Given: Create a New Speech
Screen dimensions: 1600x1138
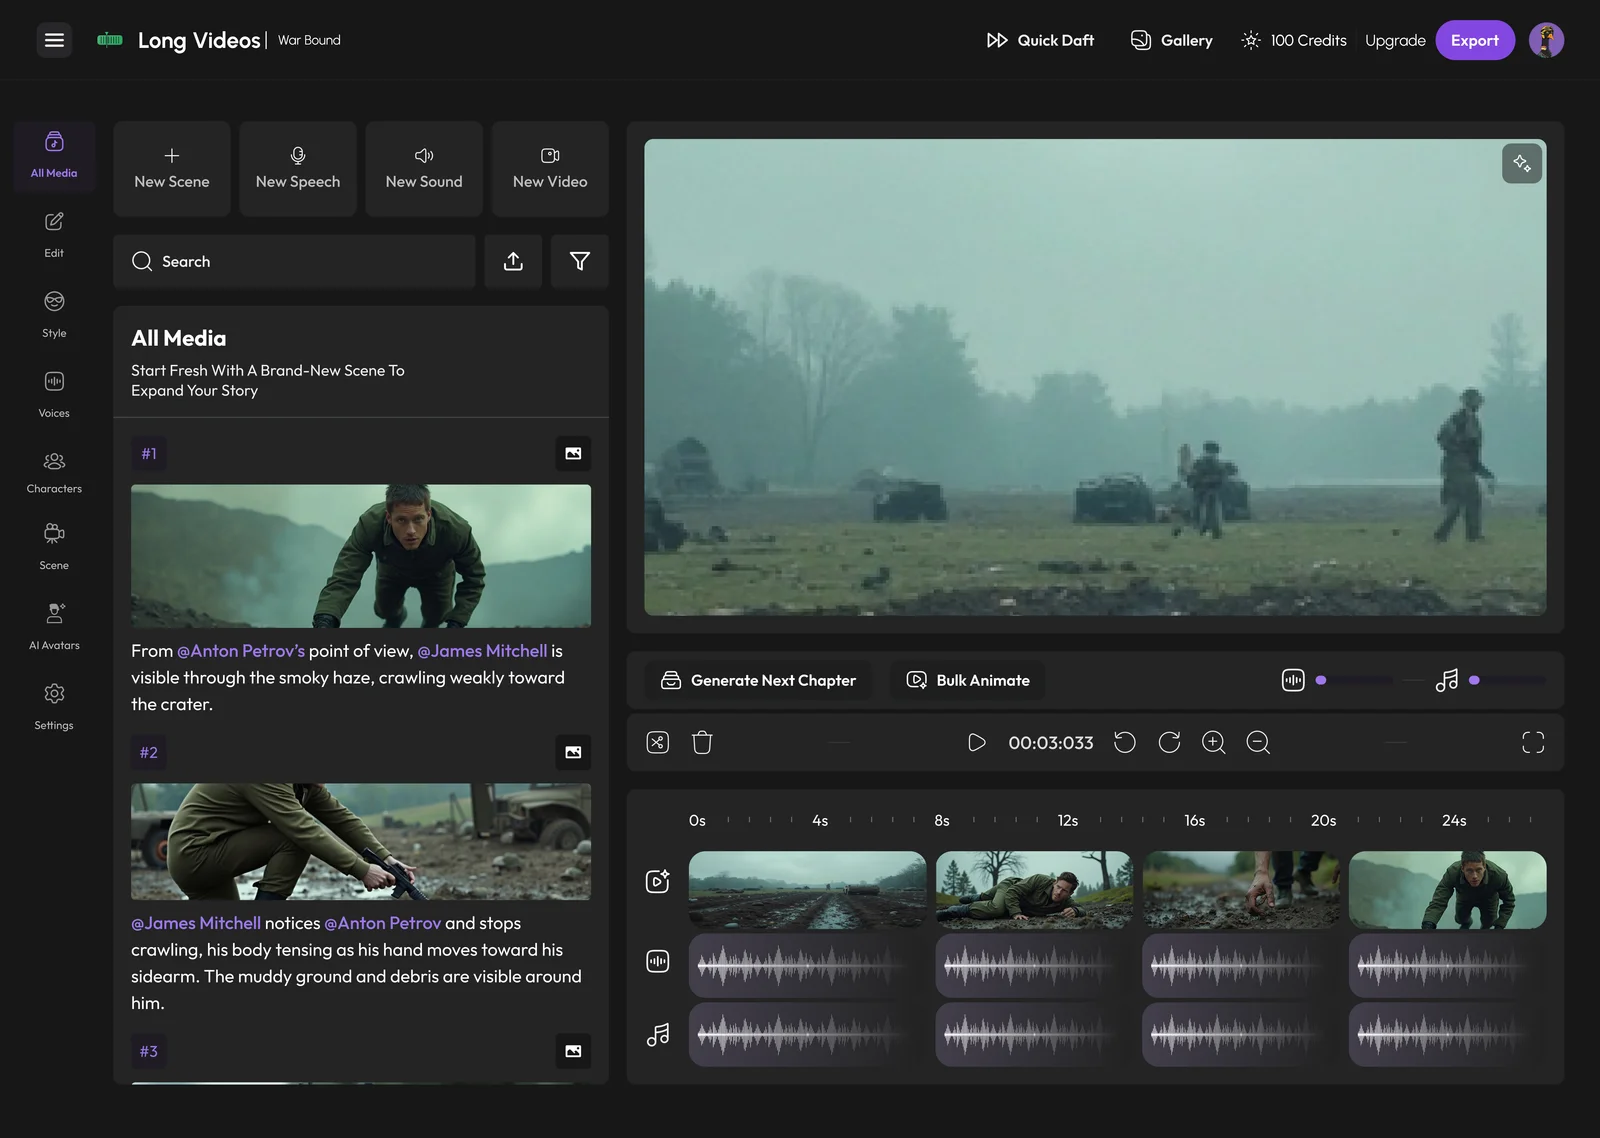Looking at the screenshot, I should 298,169.
